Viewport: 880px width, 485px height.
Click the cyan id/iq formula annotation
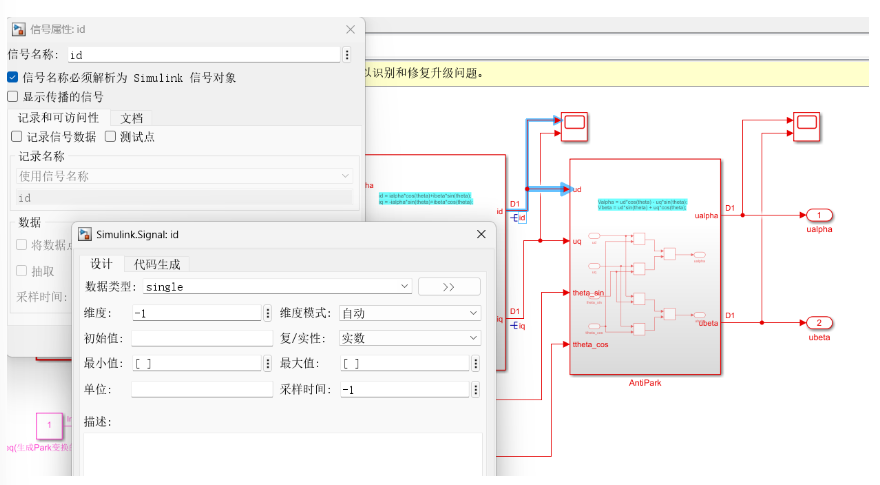[426, 199]
